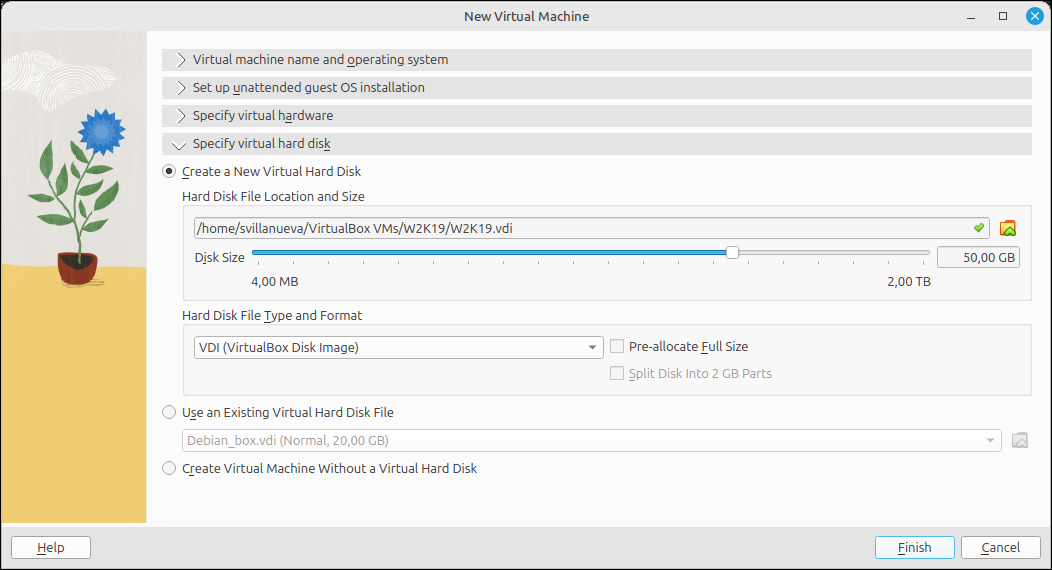Click in the 50,00 GB disk size field
This screenshot has height=570, width=1052.
[978, 258]
